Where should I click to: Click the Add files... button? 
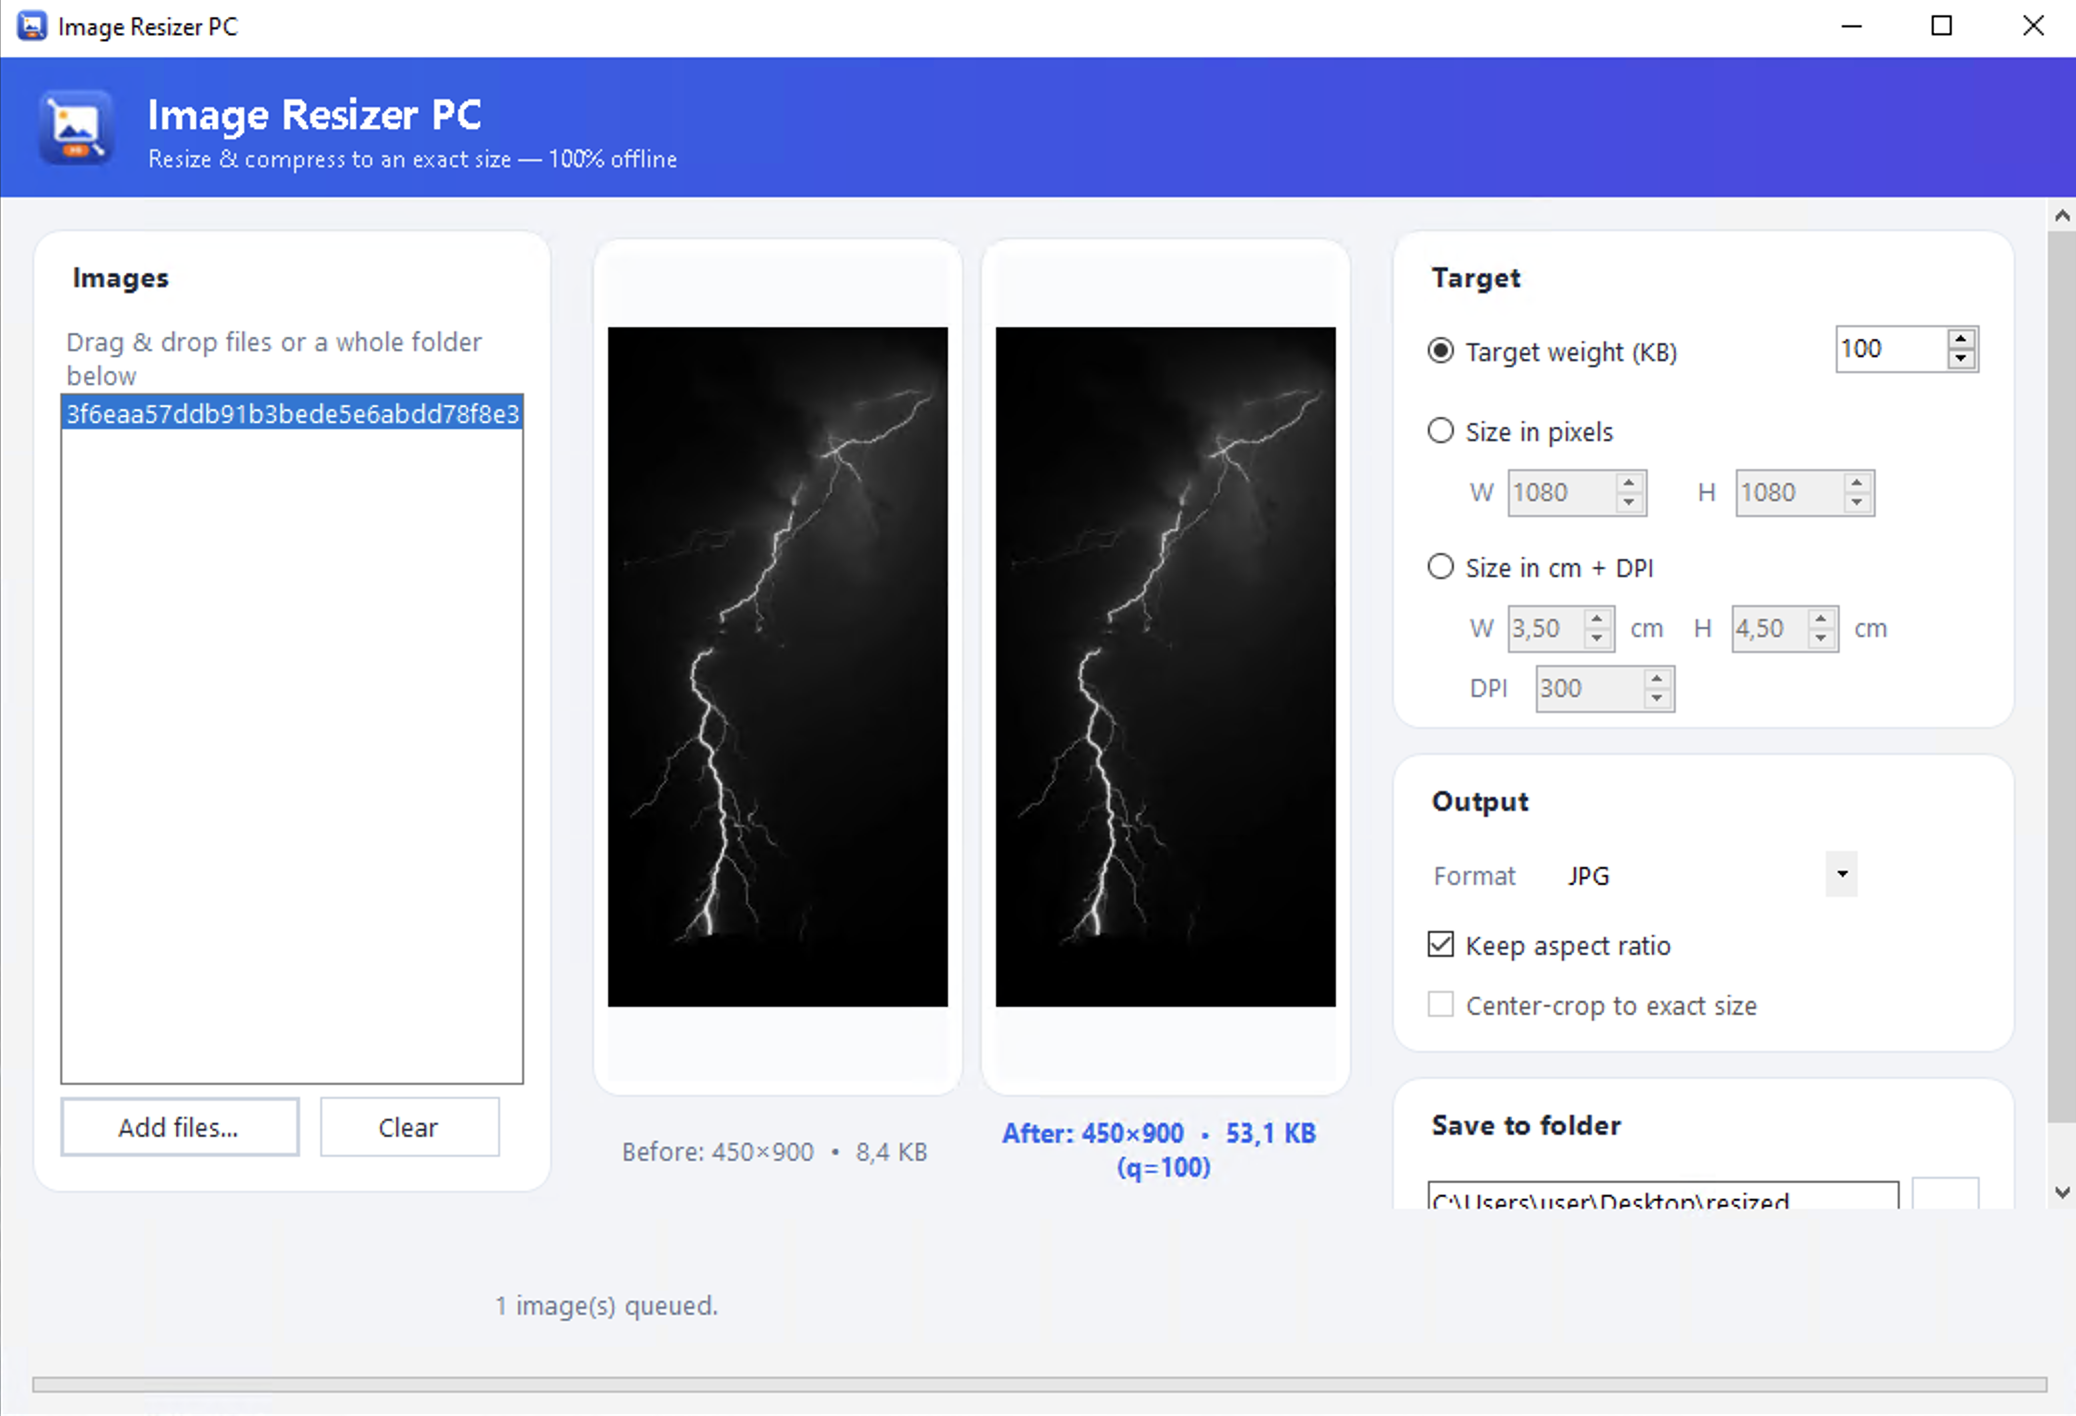coord(180,1127)
